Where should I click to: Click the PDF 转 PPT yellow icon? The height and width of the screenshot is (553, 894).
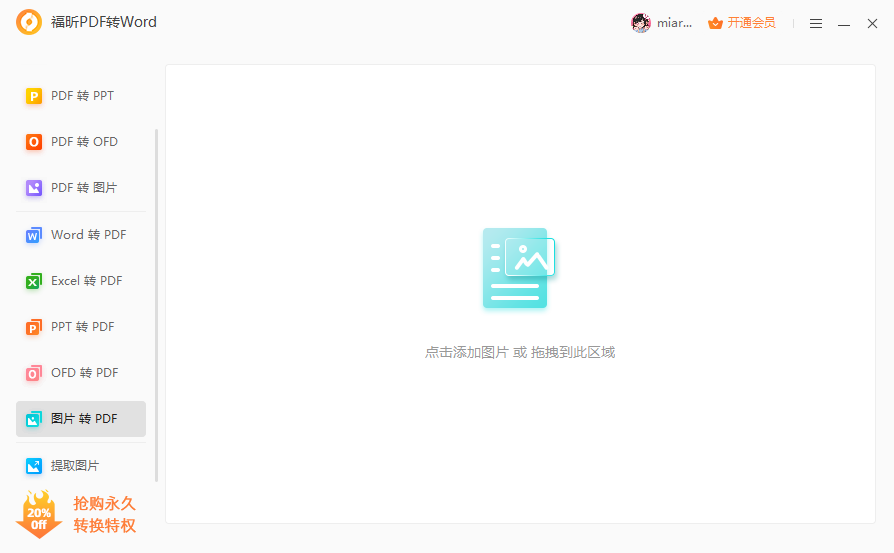click(34, 96)
